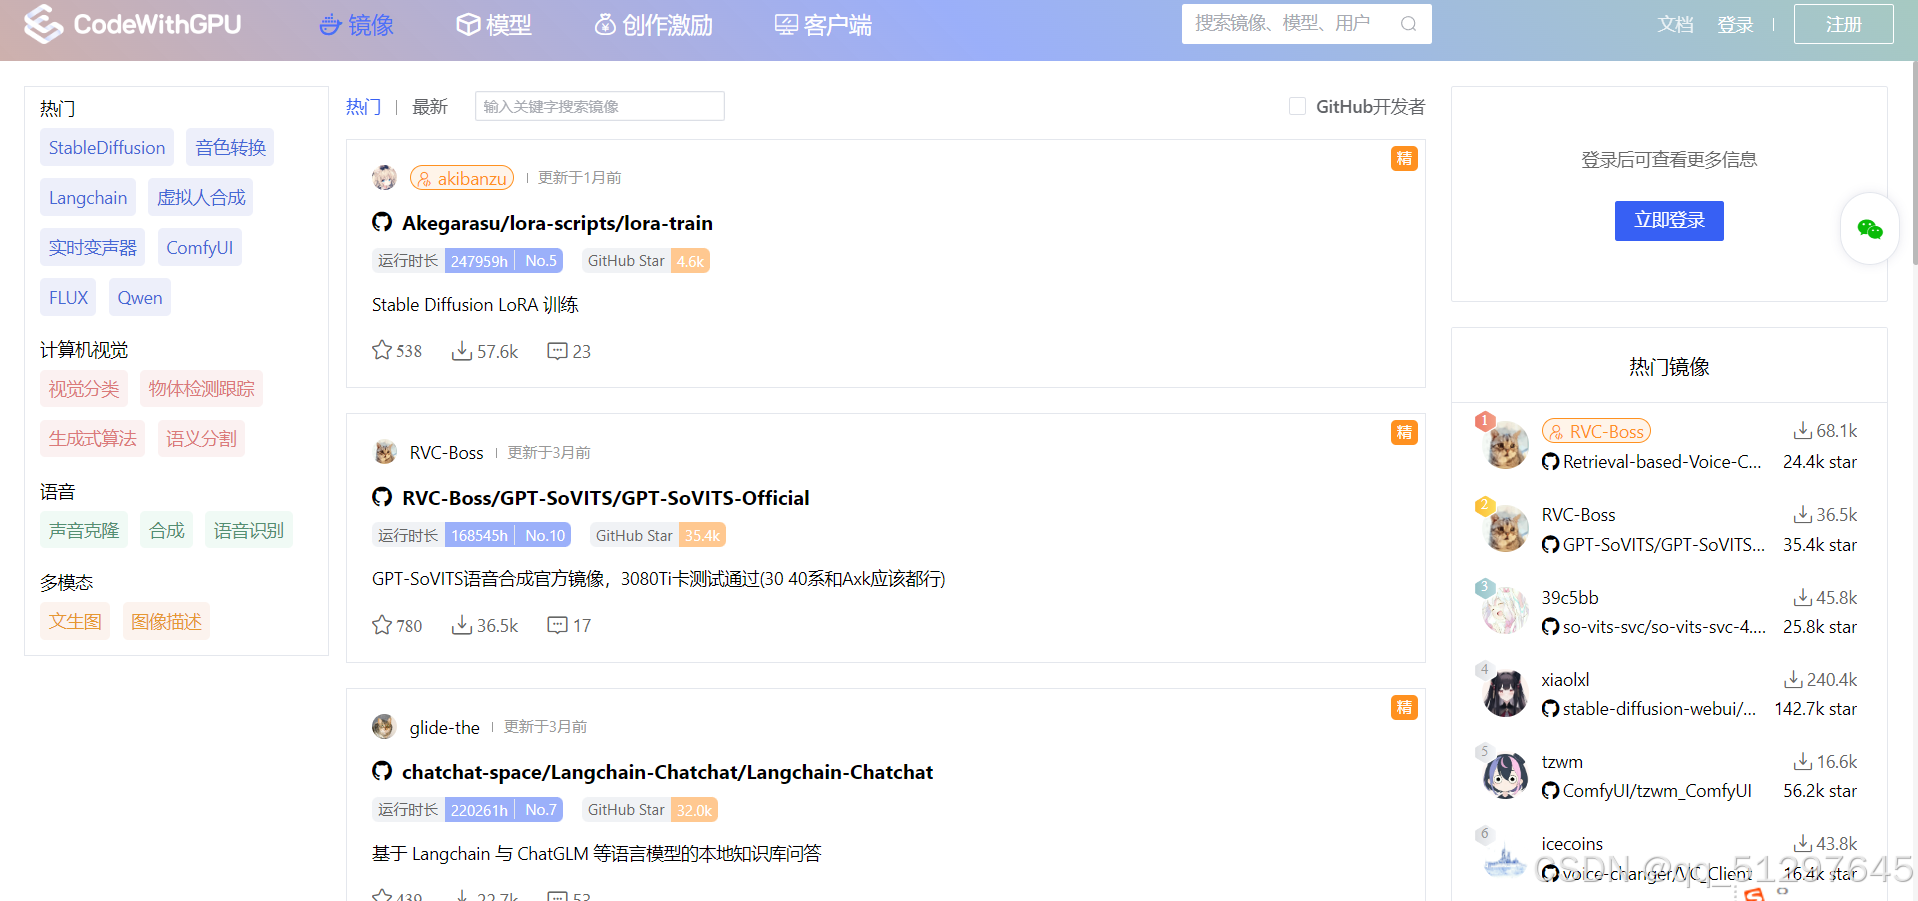Click GitHub icon beside ComfyUI/tzwm_ComfyUI
The image size is (1918, 901).
(x=1550, y=790)
